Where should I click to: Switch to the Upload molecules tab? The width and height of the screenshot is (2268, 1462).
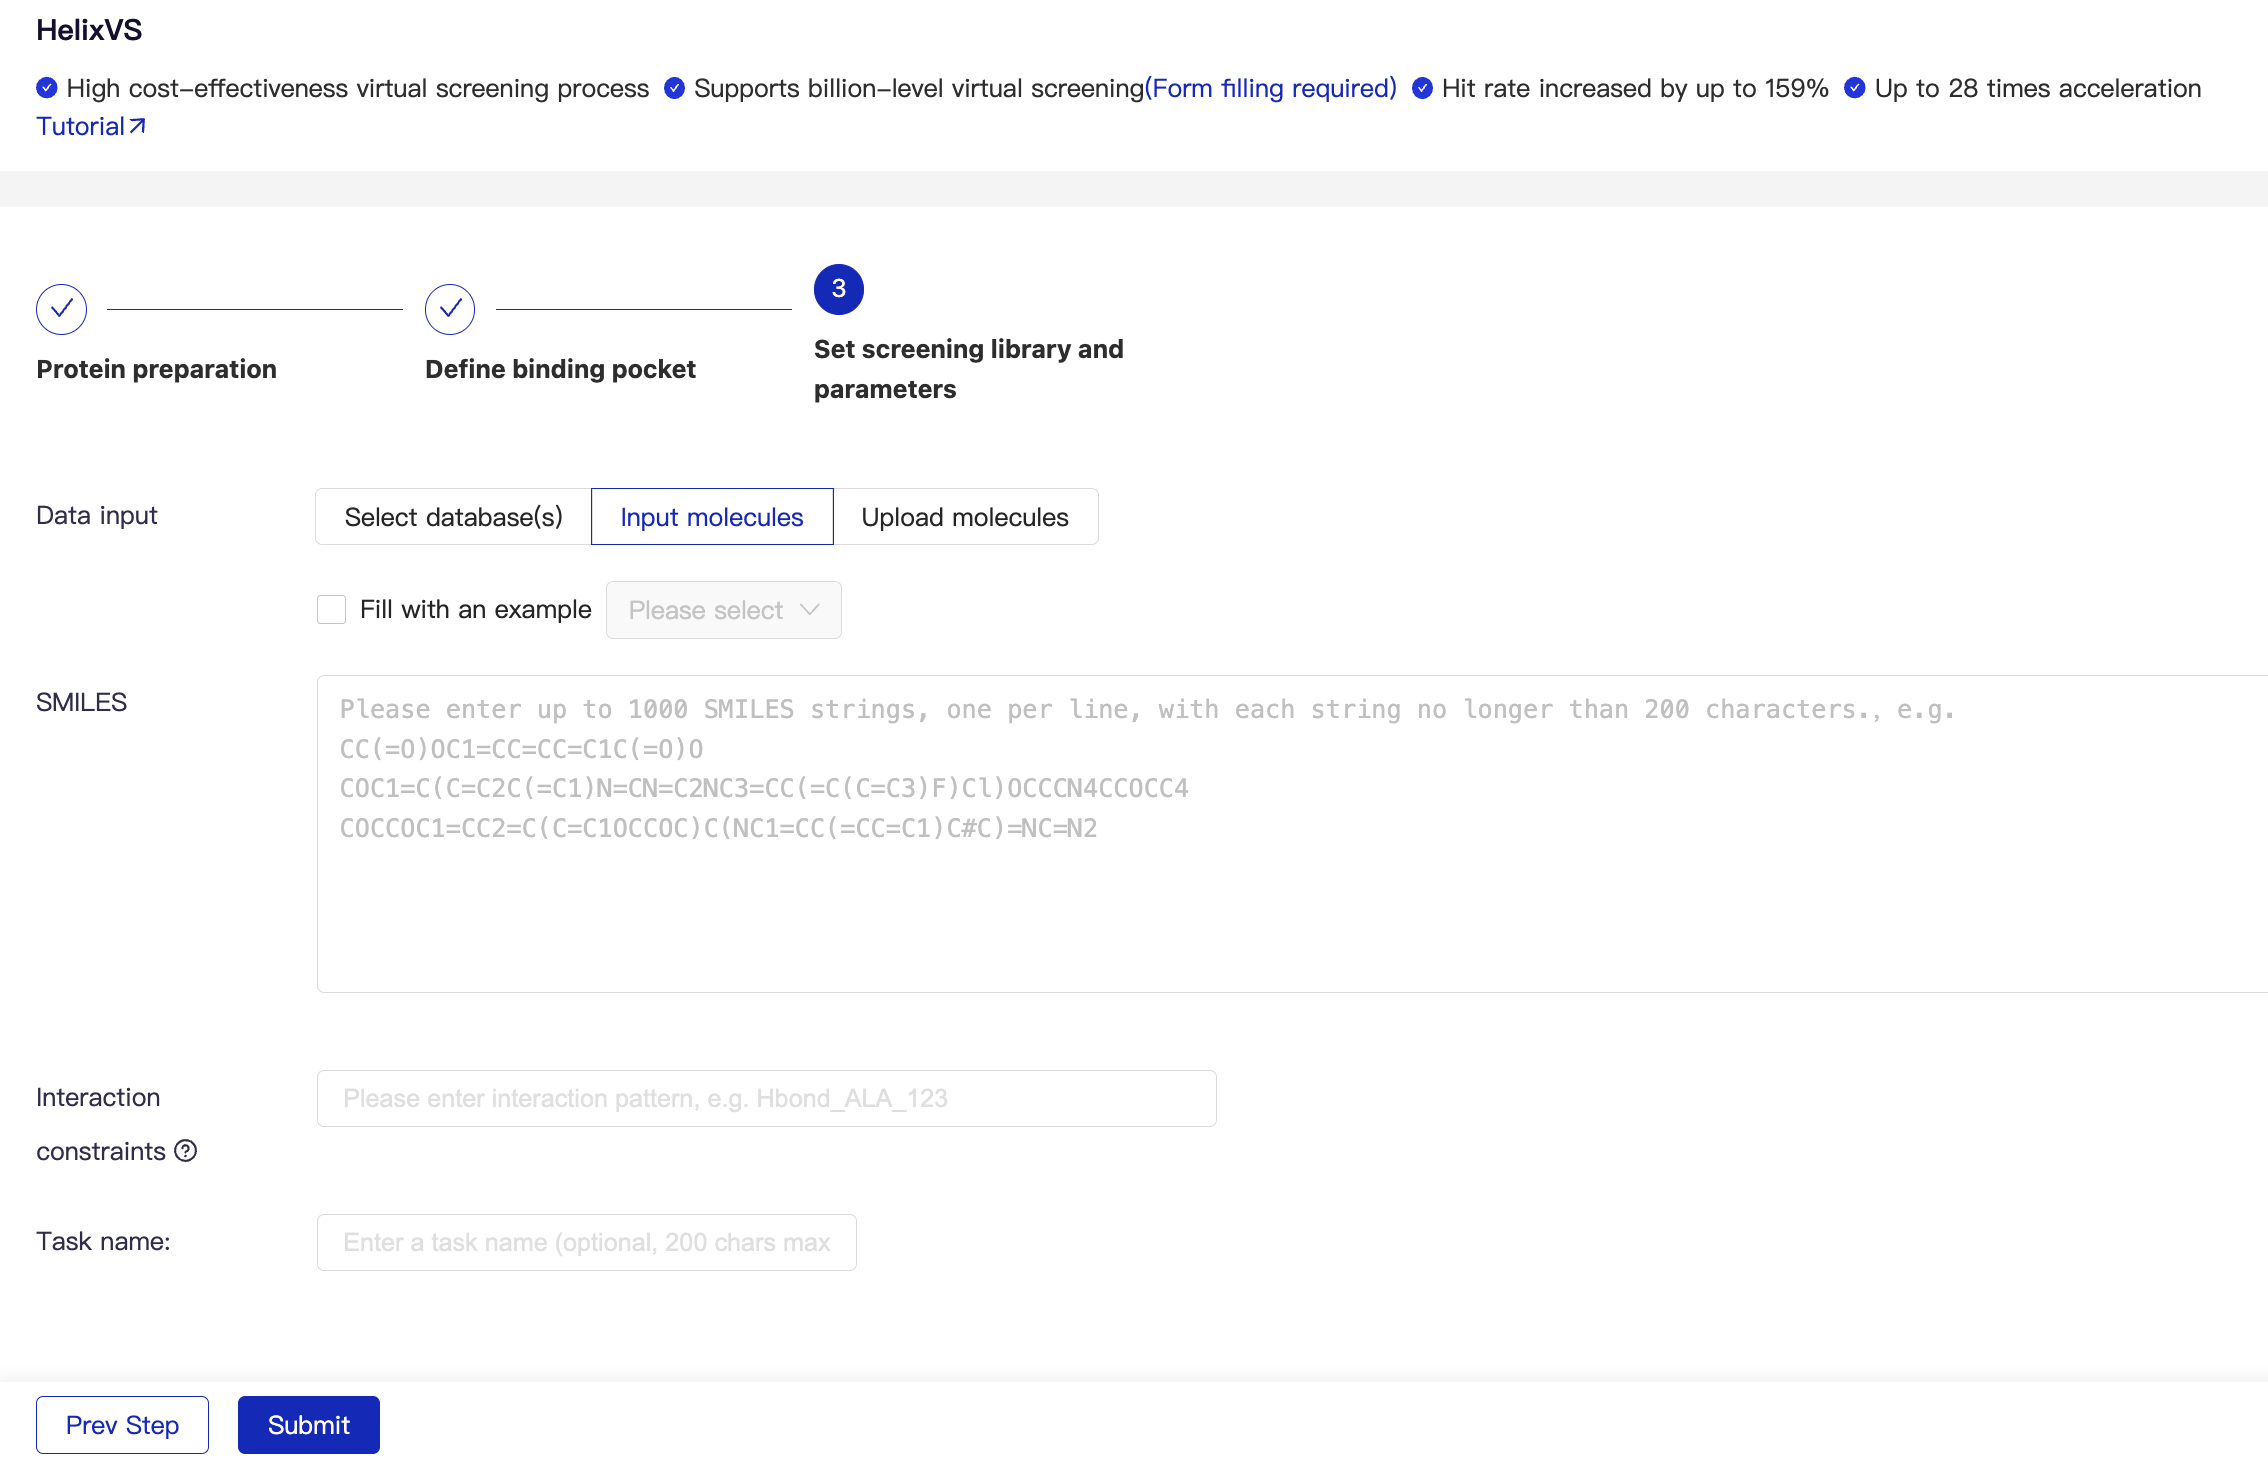tap(964, 517)
